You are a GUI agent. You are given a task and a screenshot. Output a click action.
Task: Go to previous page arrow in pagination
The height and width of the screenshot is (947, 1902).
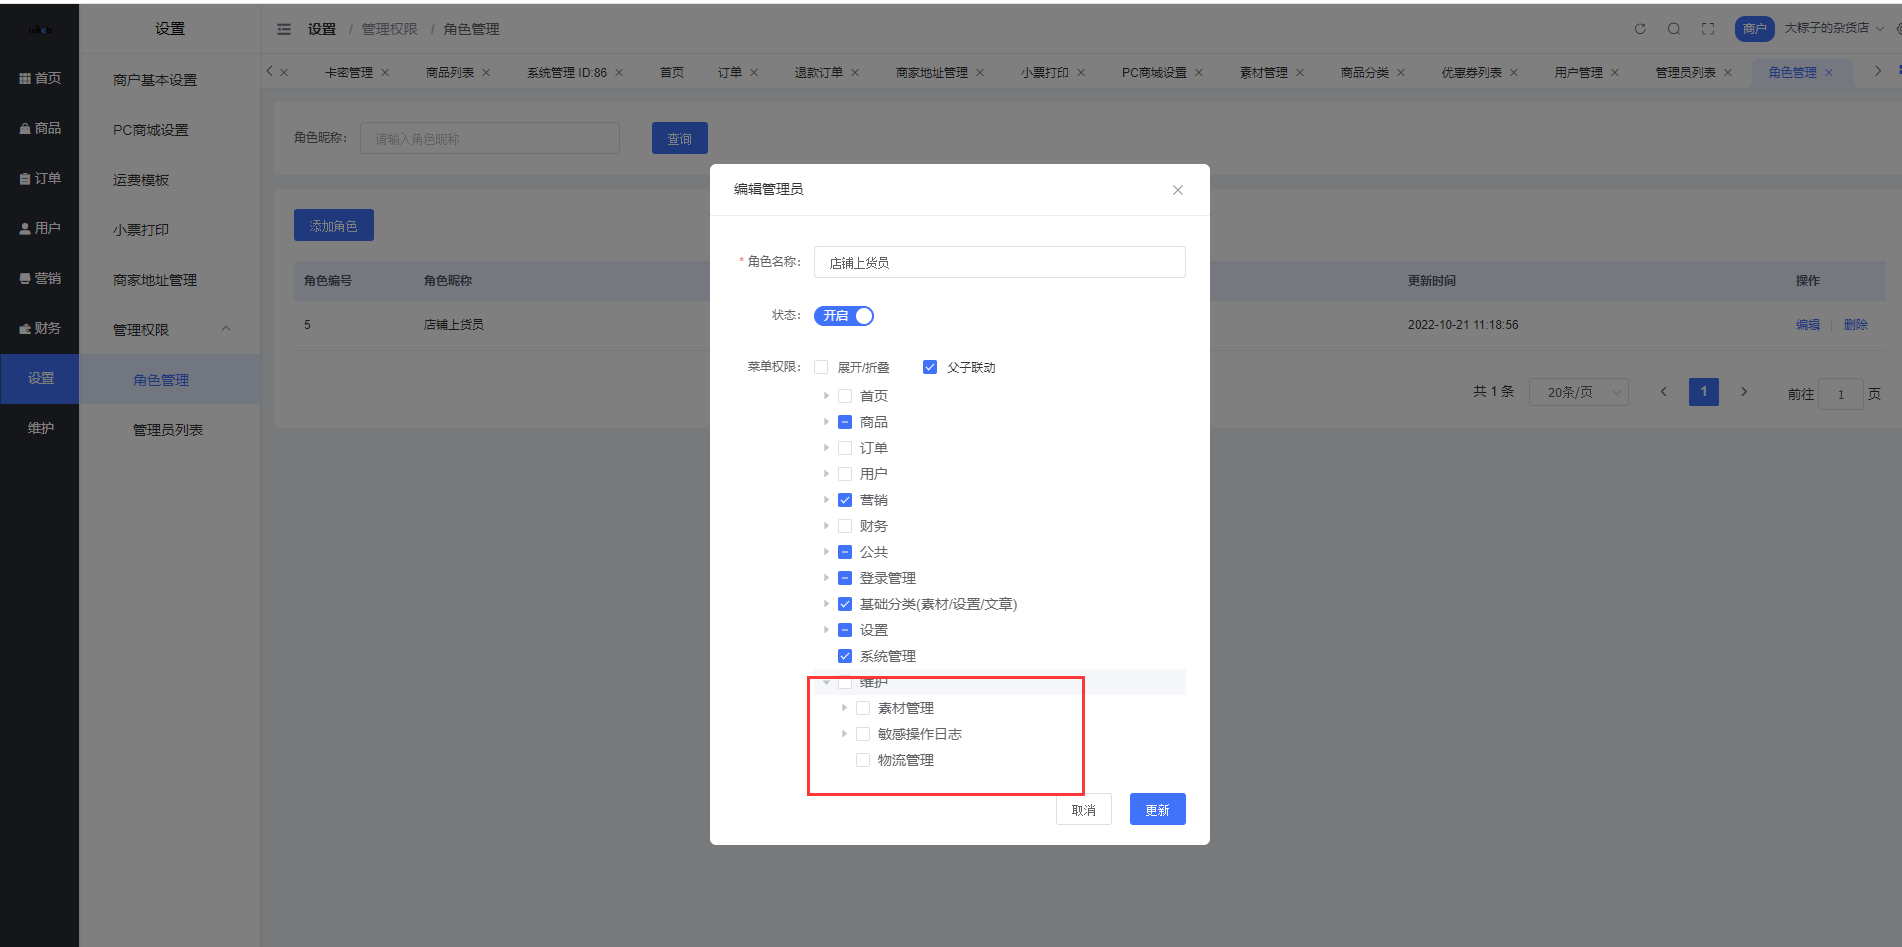coord(1664,392)
